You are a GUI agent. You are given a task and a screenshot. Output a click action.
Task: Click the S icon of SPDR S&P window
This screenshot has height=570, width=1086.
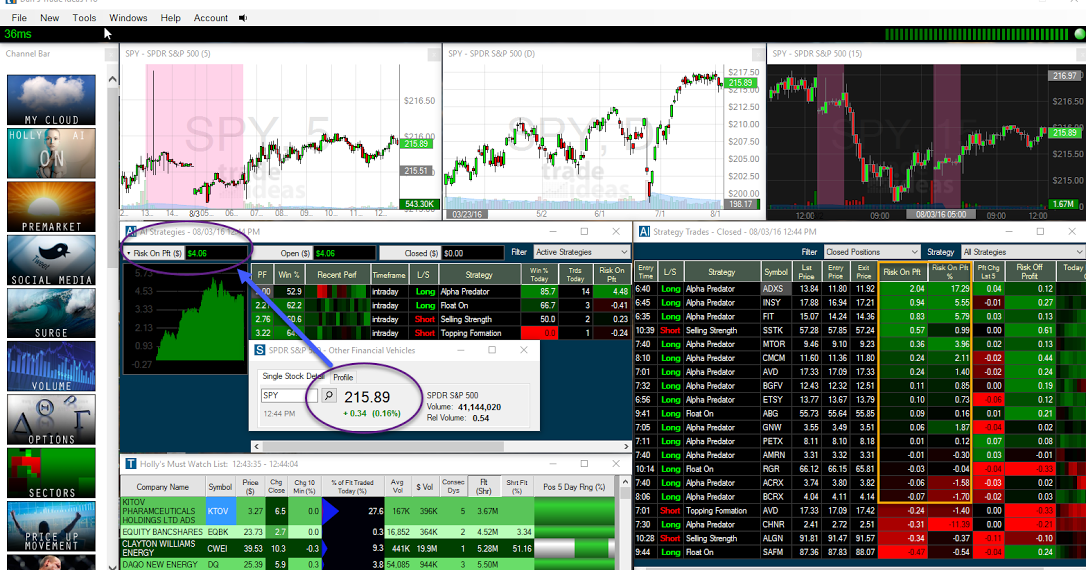(x=260, y=350)
